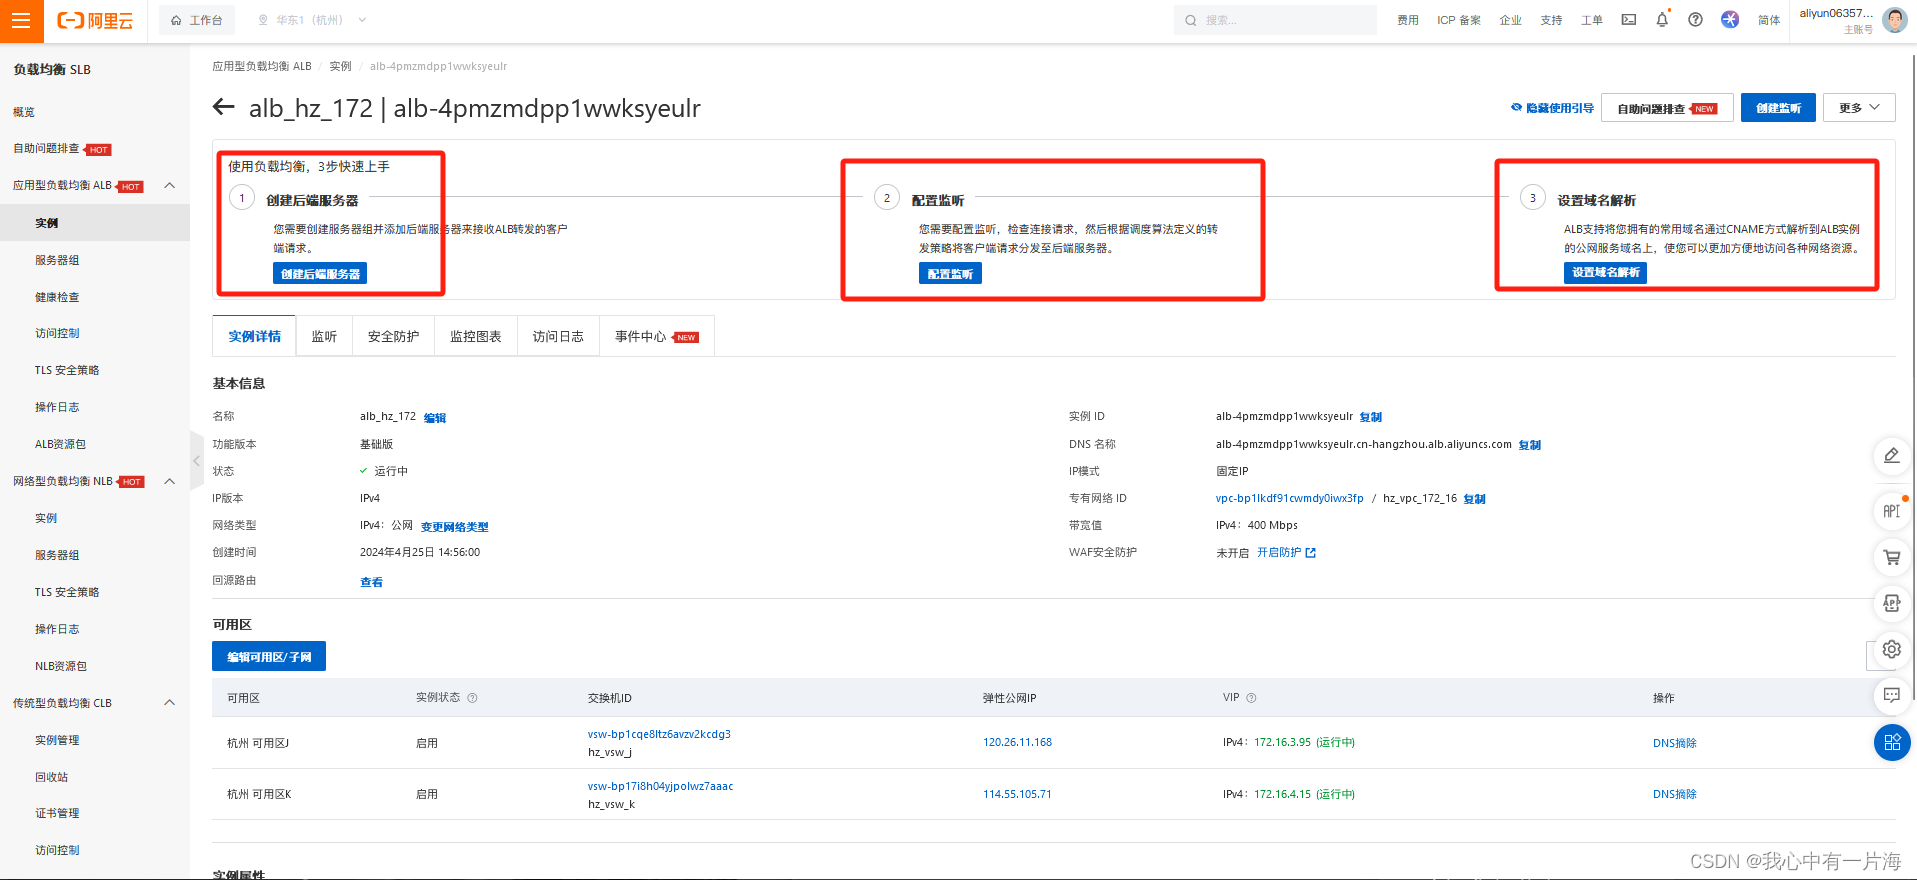The image size is (1917, 880).
Task: Go back using the left arrow
Action: [224, 107]
